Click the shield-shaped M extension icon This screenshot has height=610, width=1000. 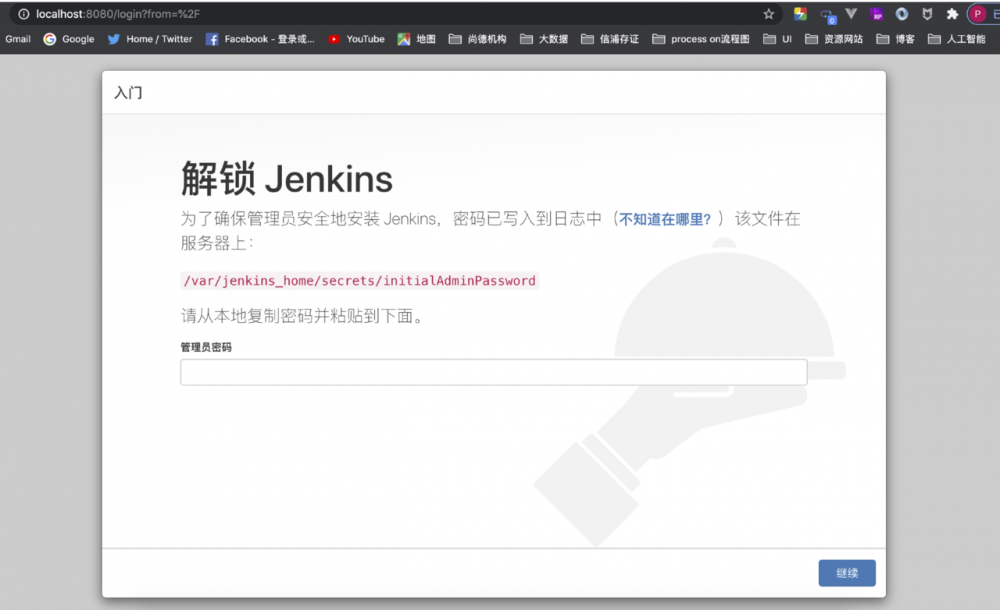pyautogui.click(x=927, y=15)
